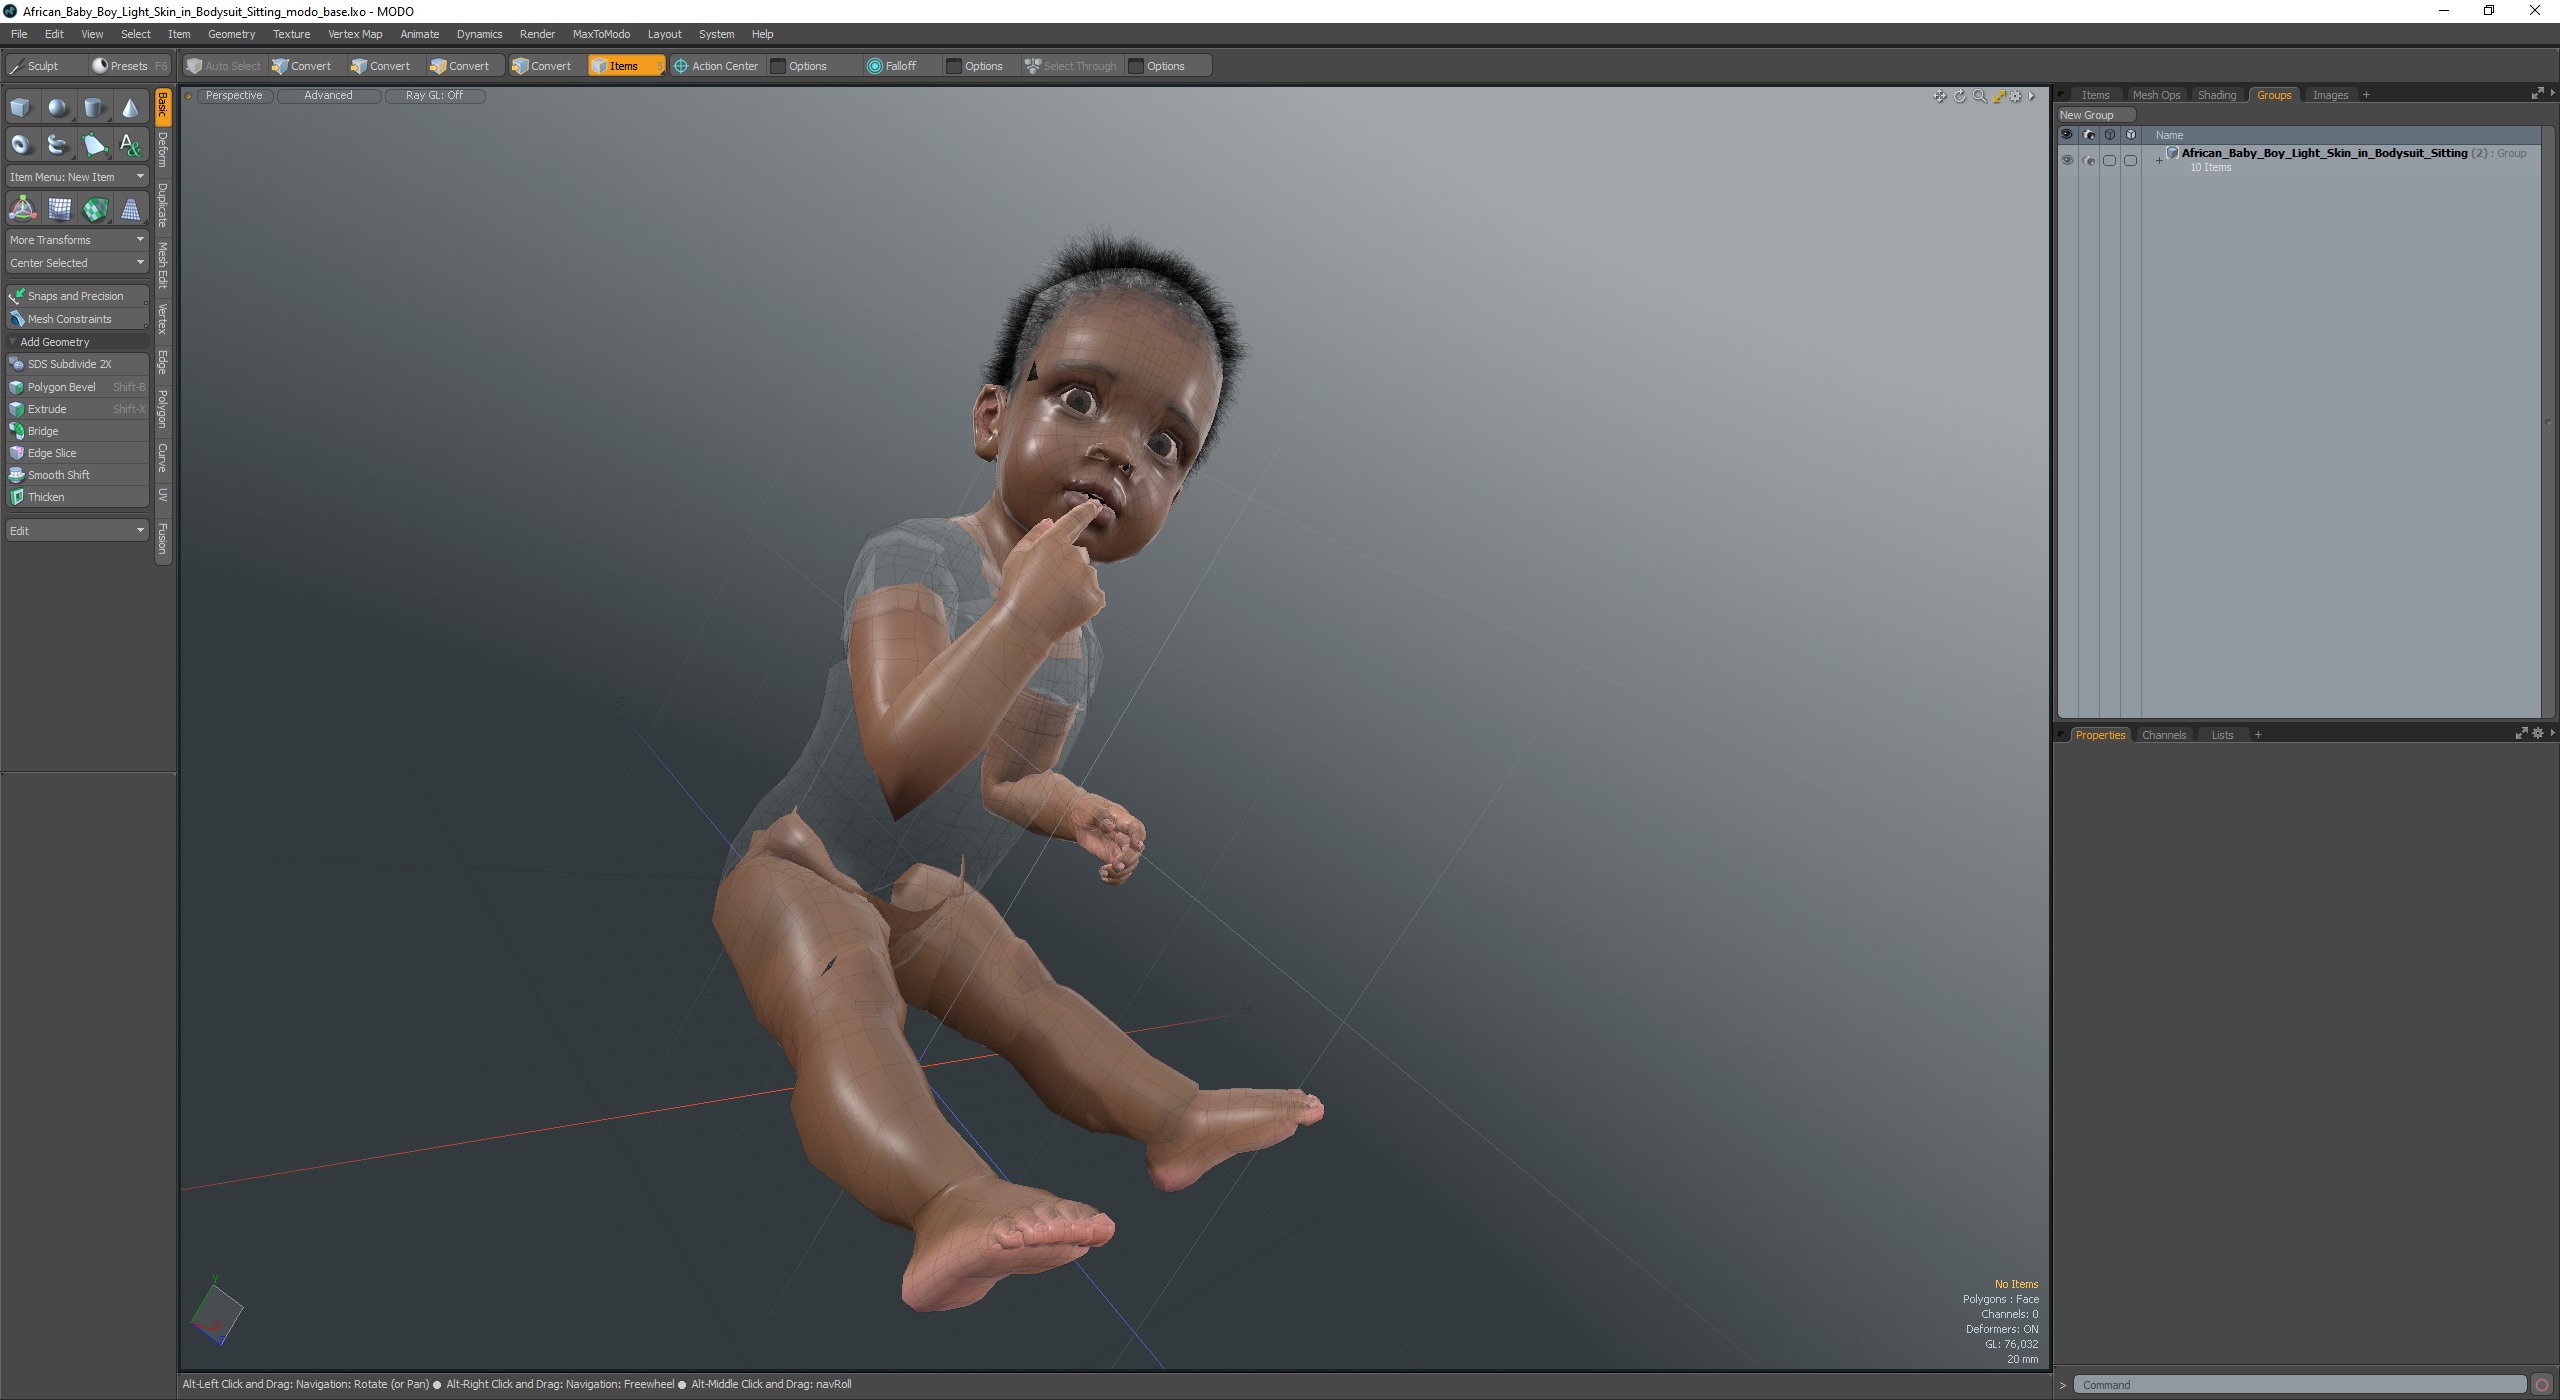Activate the Transform tool icon
2560x1400 pixels.
click(22, 209)
